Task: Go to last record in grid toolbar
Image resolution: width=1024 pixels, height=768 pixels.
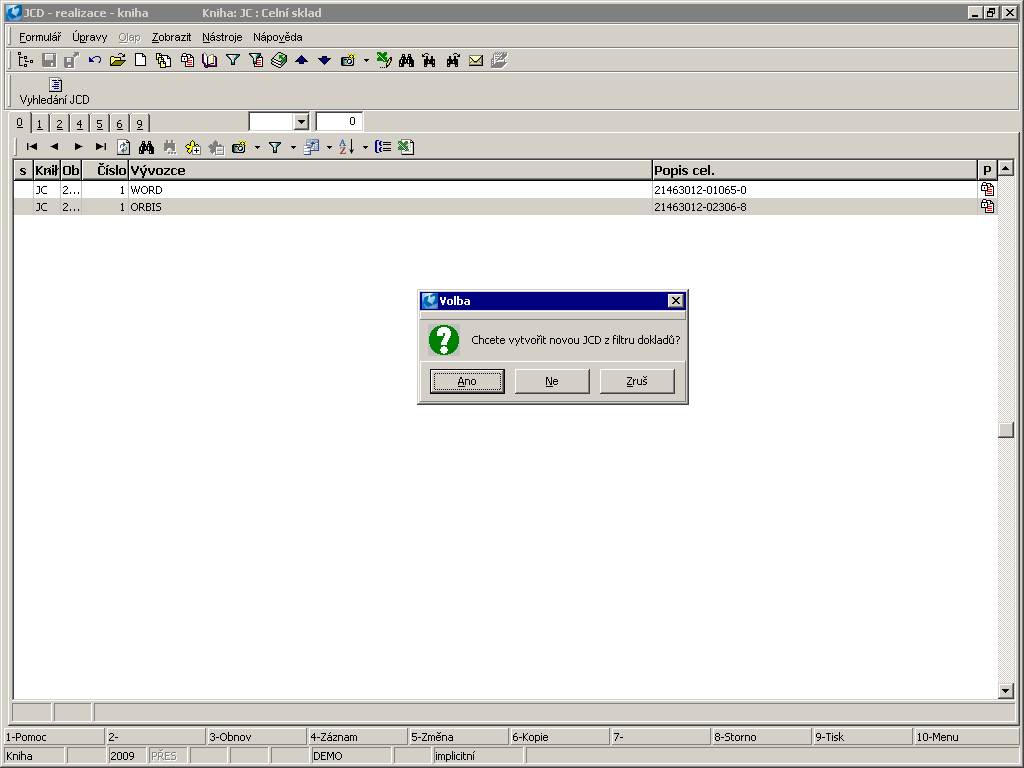Action: tap(101, 147)
